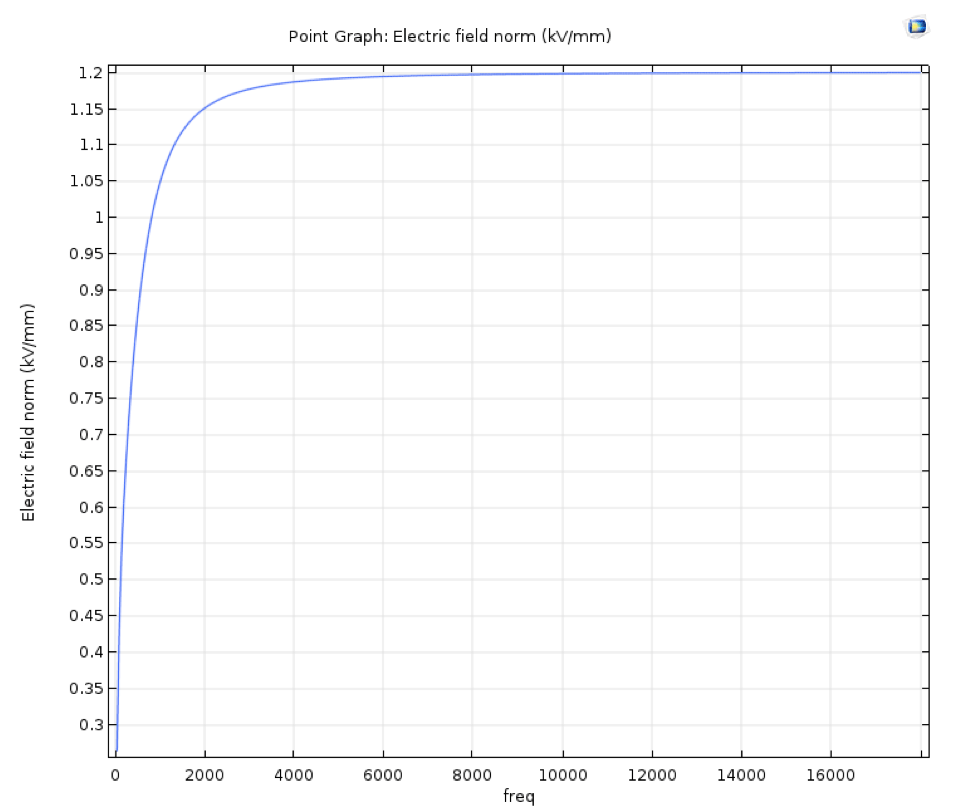Viewport: 976px width, 810px height.
Task: Click the x-axis tick label 16000
Action: coord(830,775)
